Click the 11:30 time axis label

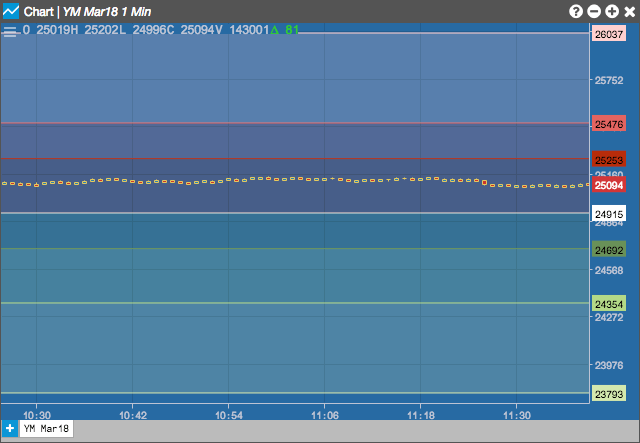[517, 415]
